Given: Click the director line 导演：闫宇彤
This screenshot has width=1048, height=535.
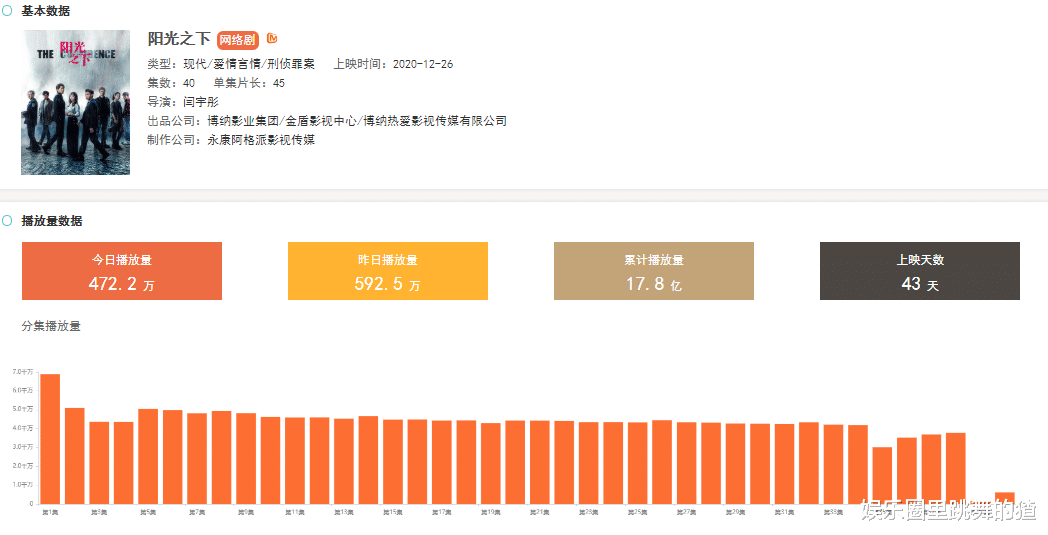Looking at the screenshot, I should (183, 102).
